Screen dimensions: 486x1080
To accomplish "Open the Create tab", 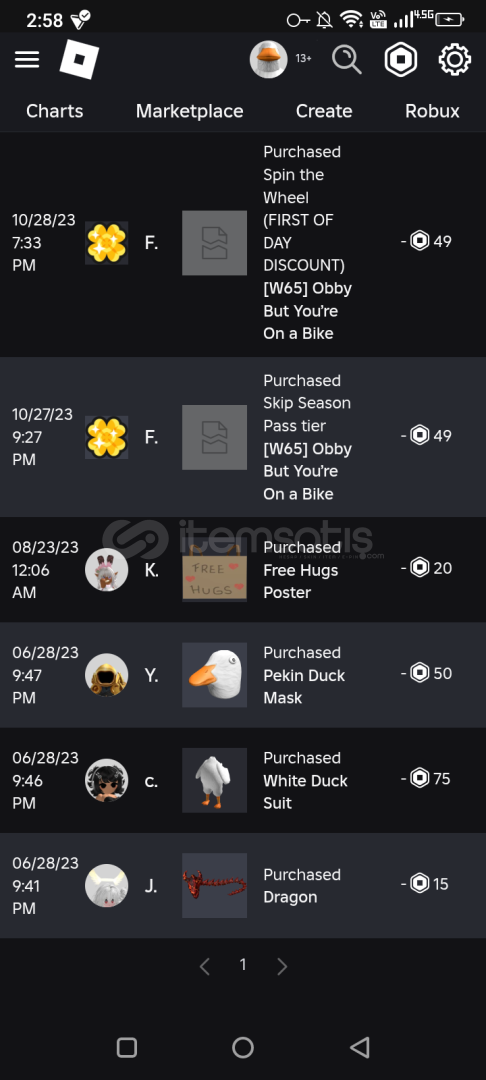I will [324, 111].
